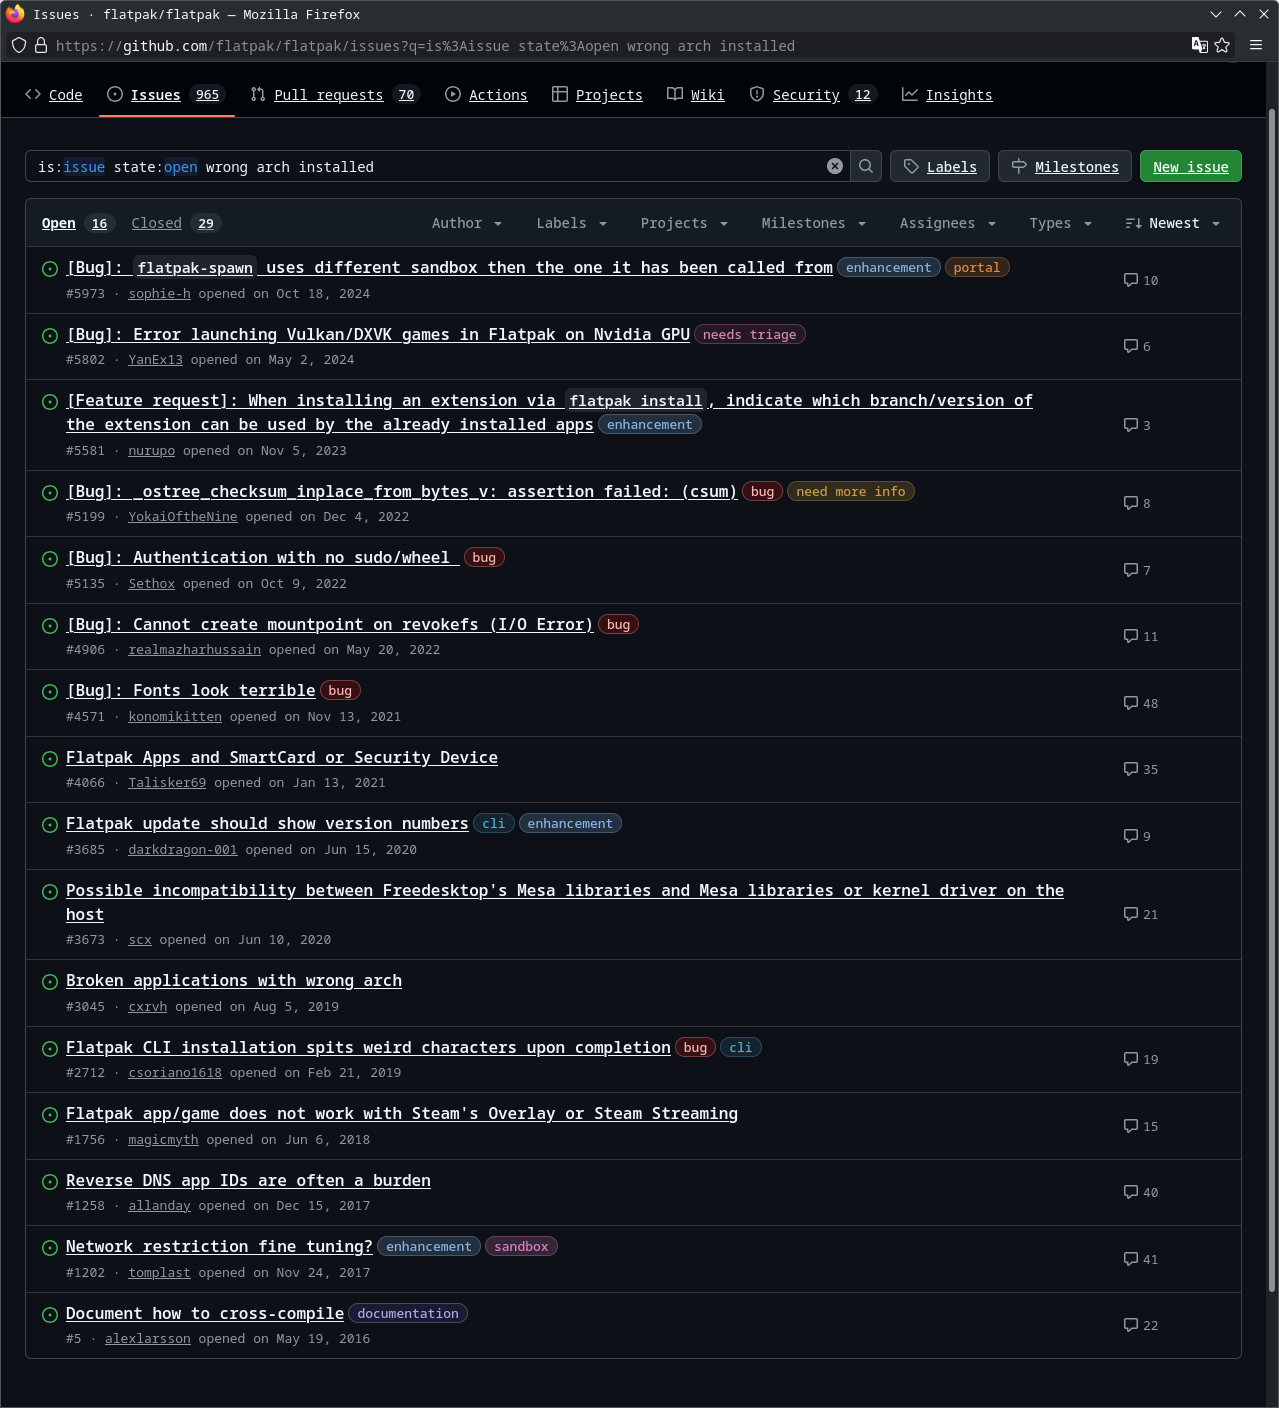Click comment count on issue #5973

click(x=1140, y=280)
